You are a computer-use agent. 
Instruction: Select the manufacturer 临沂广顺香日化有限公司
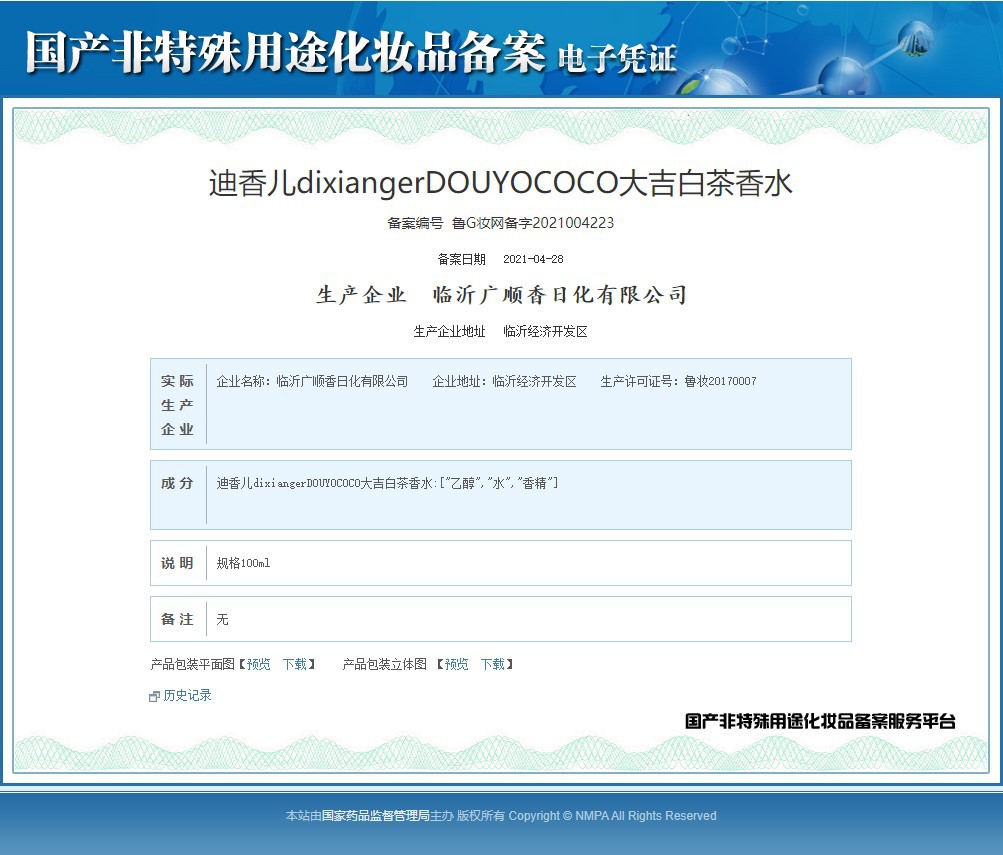[558, 294]
